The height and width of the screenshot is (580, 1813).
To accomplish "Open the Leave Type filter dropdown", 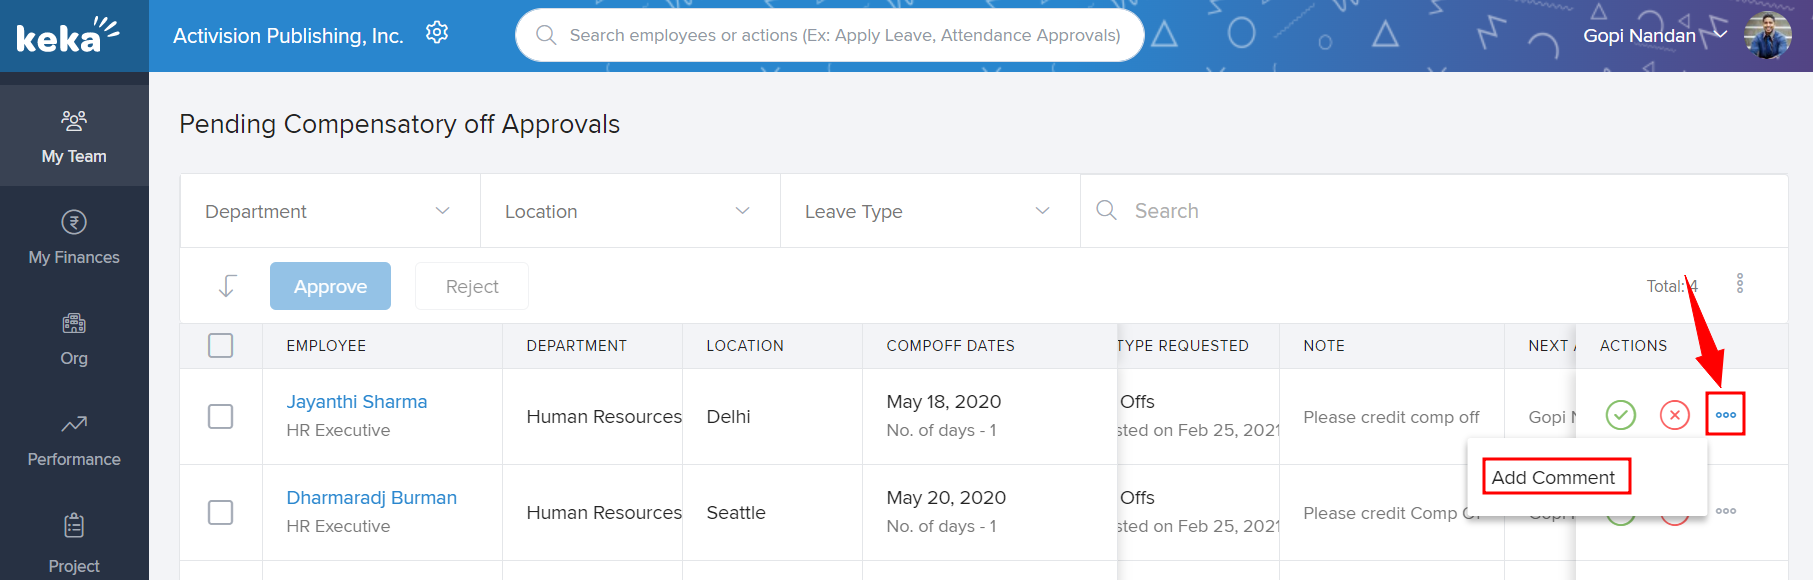I will (929, 212).
